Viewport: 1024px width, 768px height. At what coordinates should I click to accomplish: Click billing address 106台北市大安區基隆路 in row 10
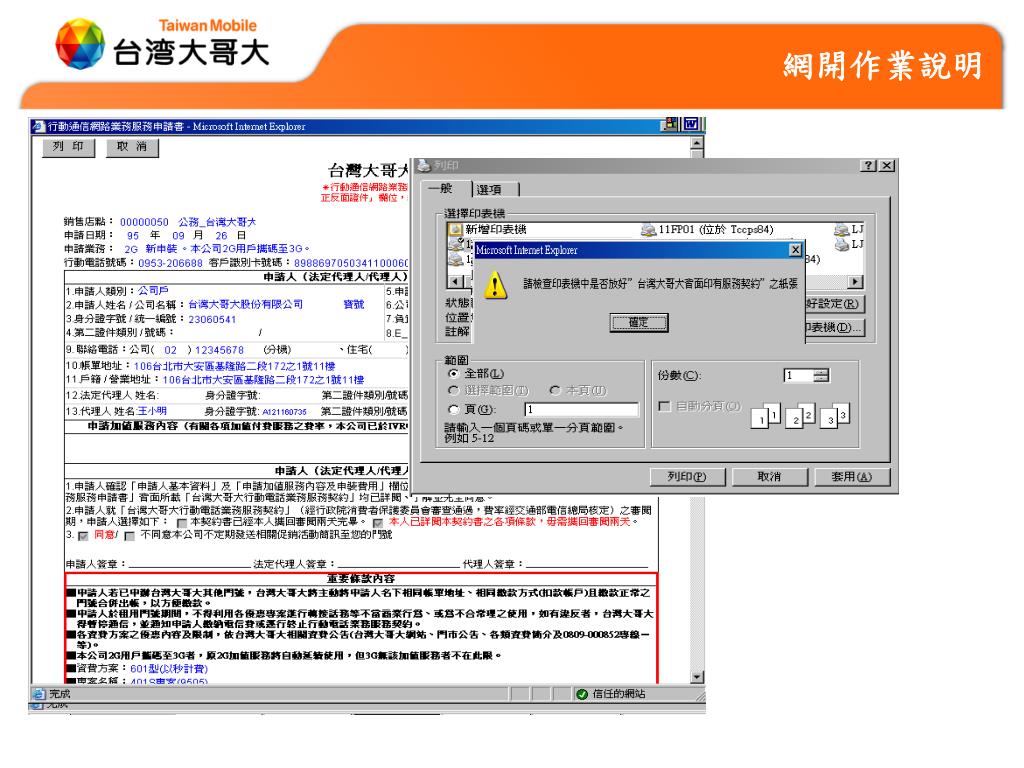(x=234, y=366)
